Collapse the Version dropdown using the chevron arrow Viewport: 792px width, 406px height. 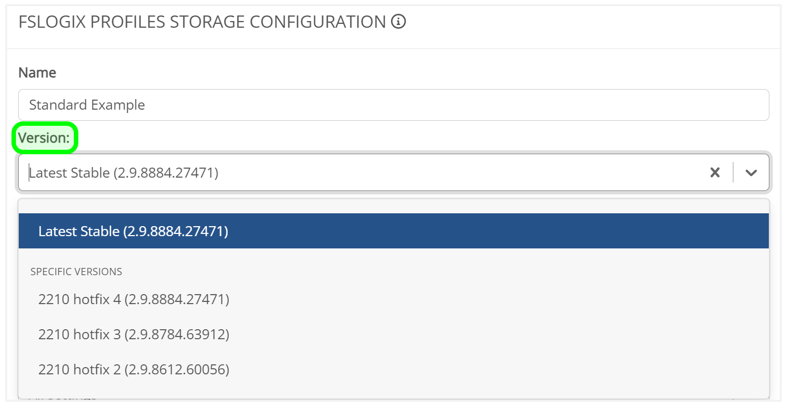click(751, 173)
